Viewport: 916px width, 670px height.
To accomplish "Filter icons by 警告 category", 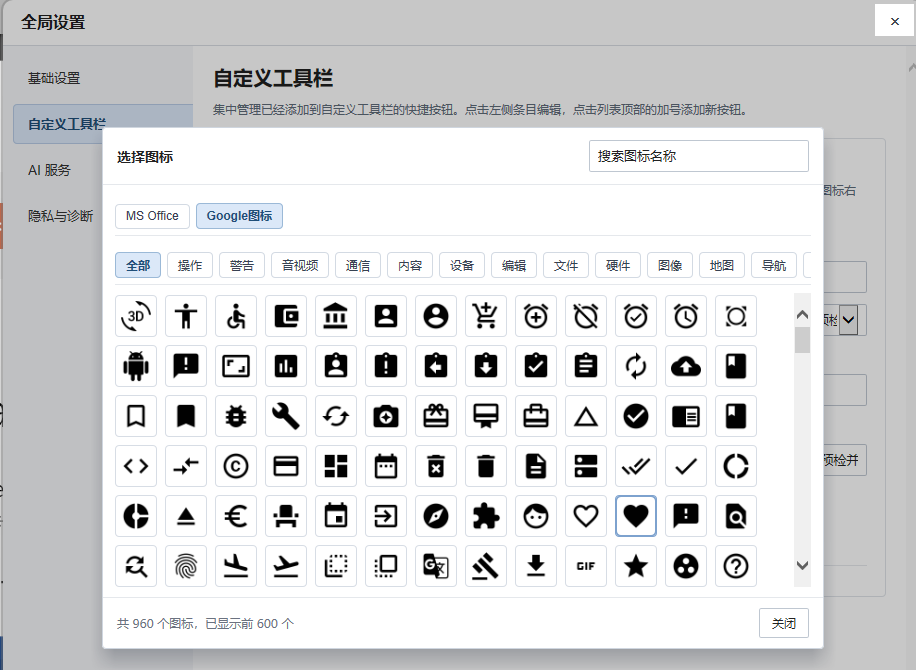I will point(242,265).
